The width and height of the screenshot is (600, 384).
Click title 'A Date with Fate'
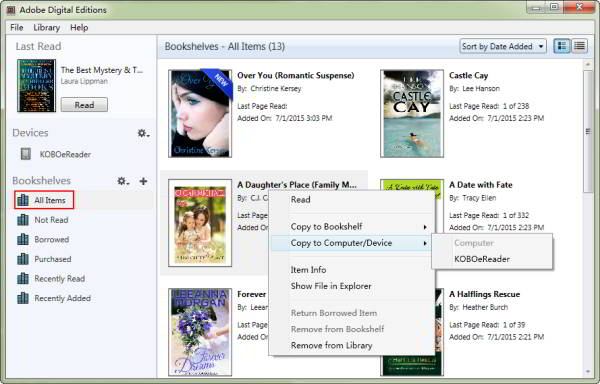(481, 185)
